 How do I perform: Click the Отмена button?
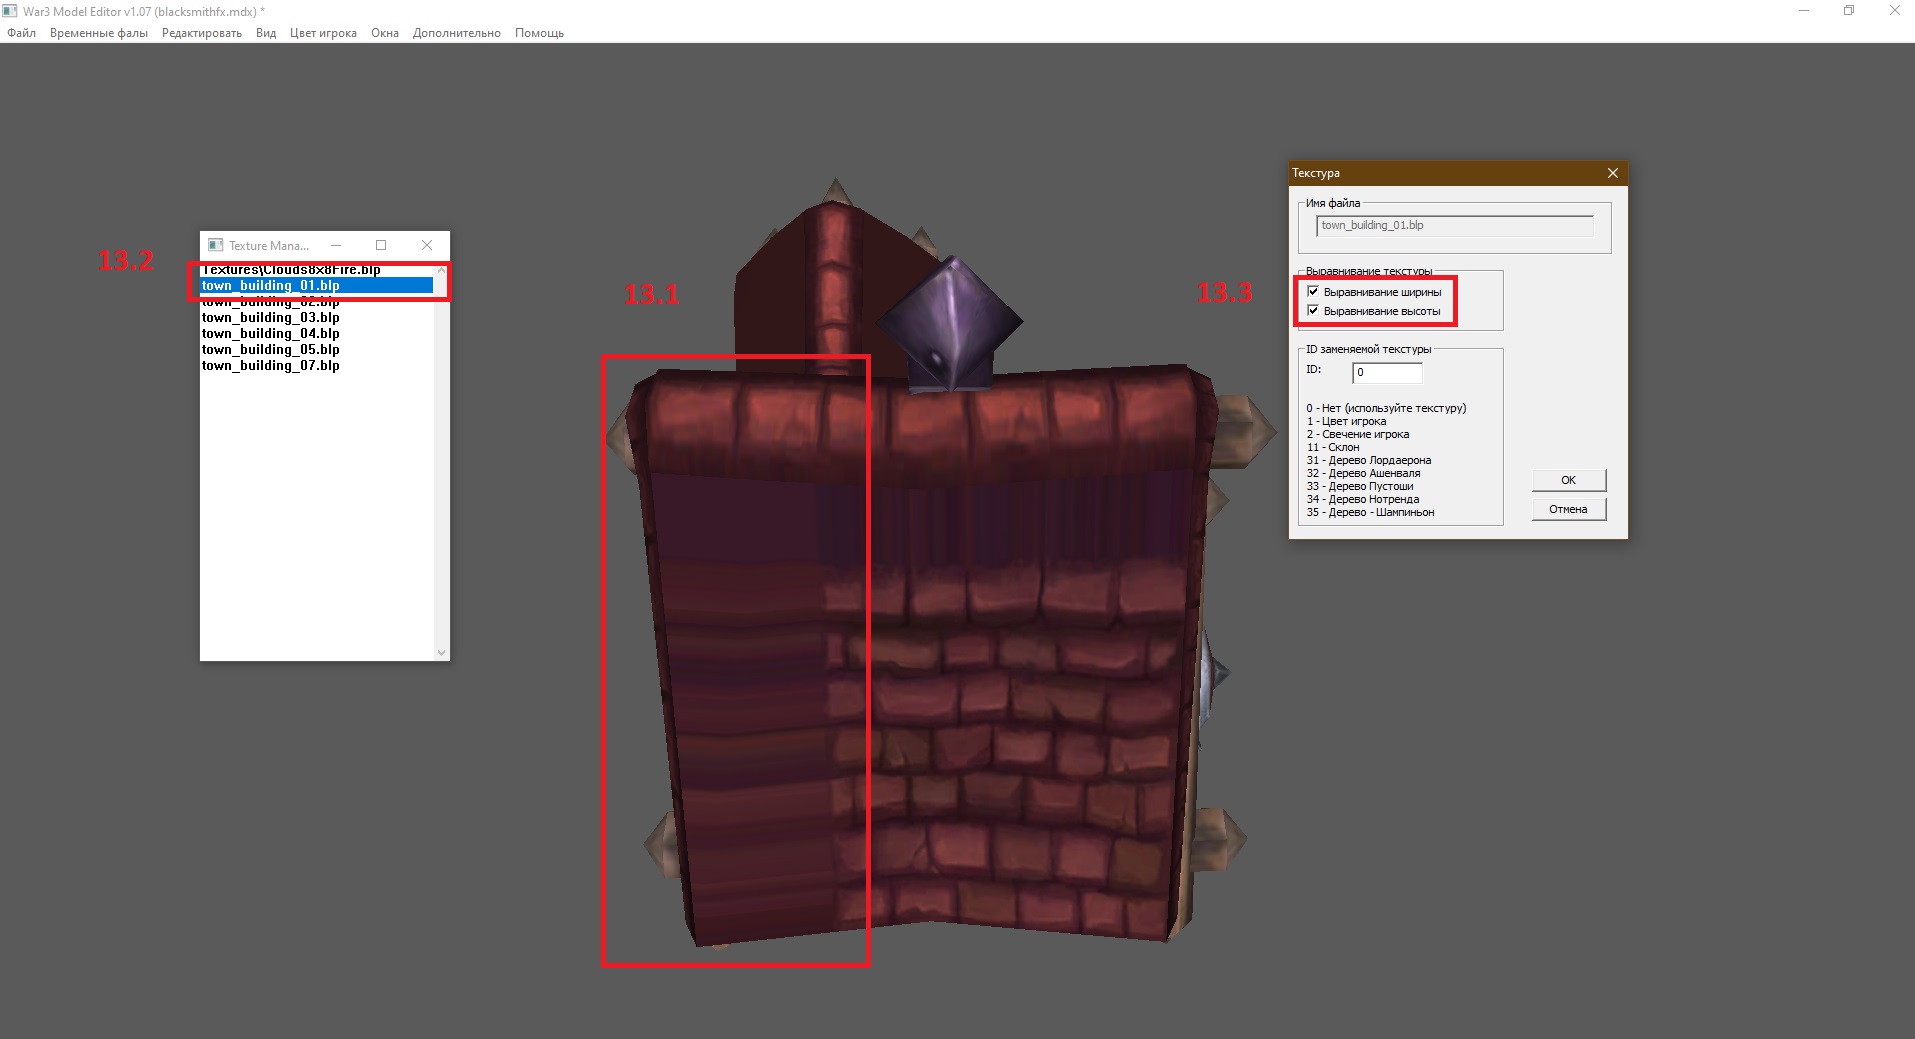pos(1569,509)
